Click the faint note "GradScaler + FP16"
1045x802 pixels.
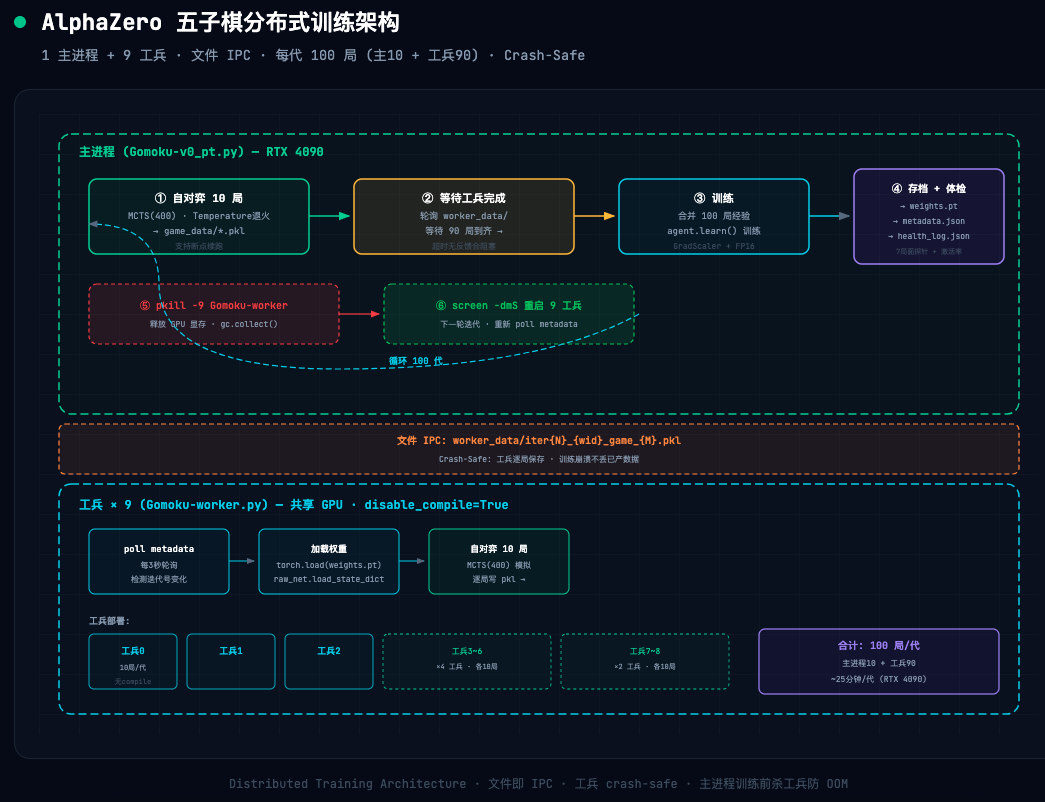(713, 246)
